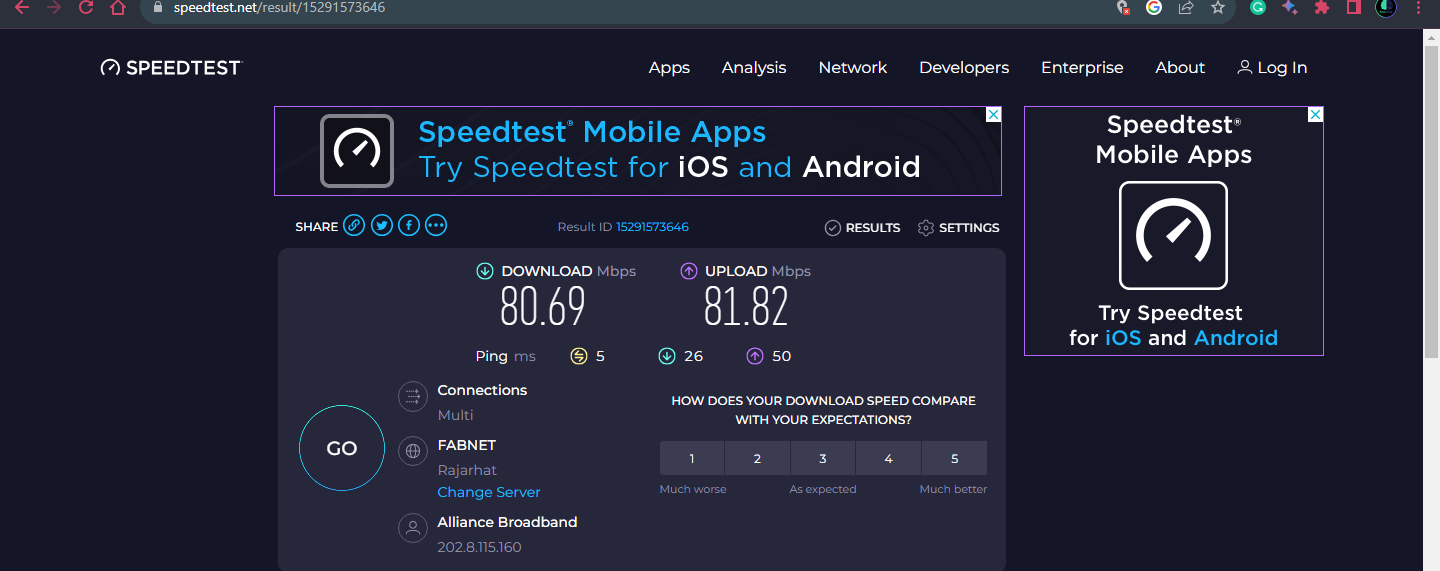Open RESULTS history
1440x571 pixels.
[862, 227]
